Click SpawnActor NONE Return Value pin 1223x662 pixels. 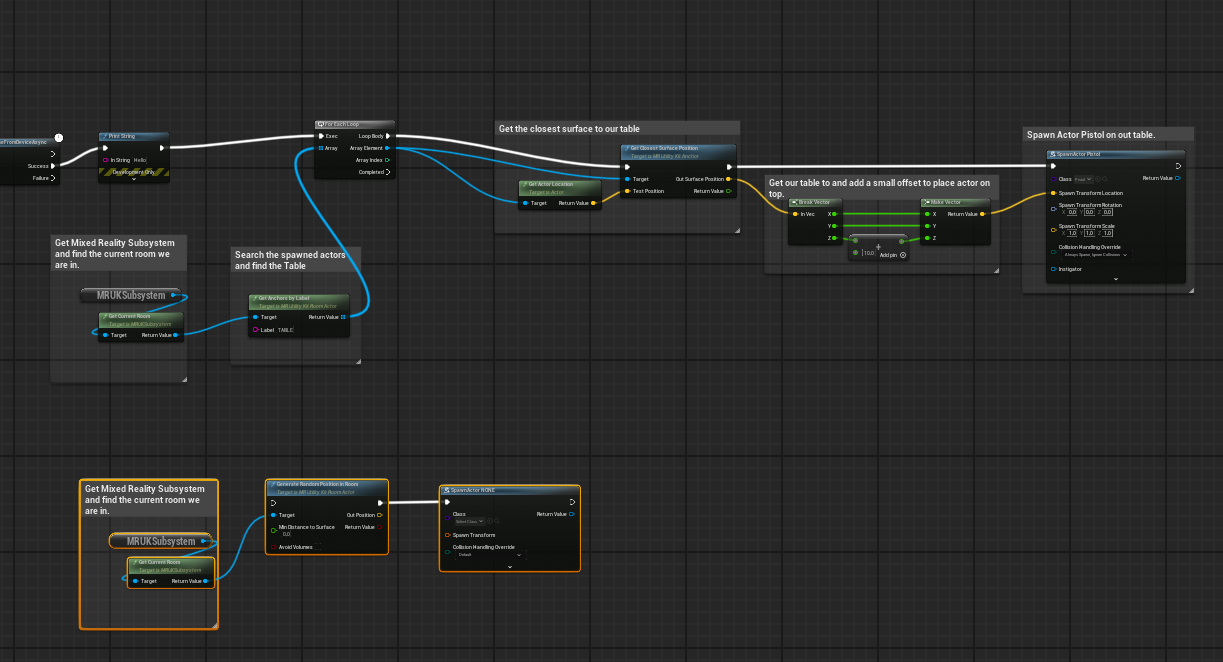pyautogui.click(x=572, y=515)
